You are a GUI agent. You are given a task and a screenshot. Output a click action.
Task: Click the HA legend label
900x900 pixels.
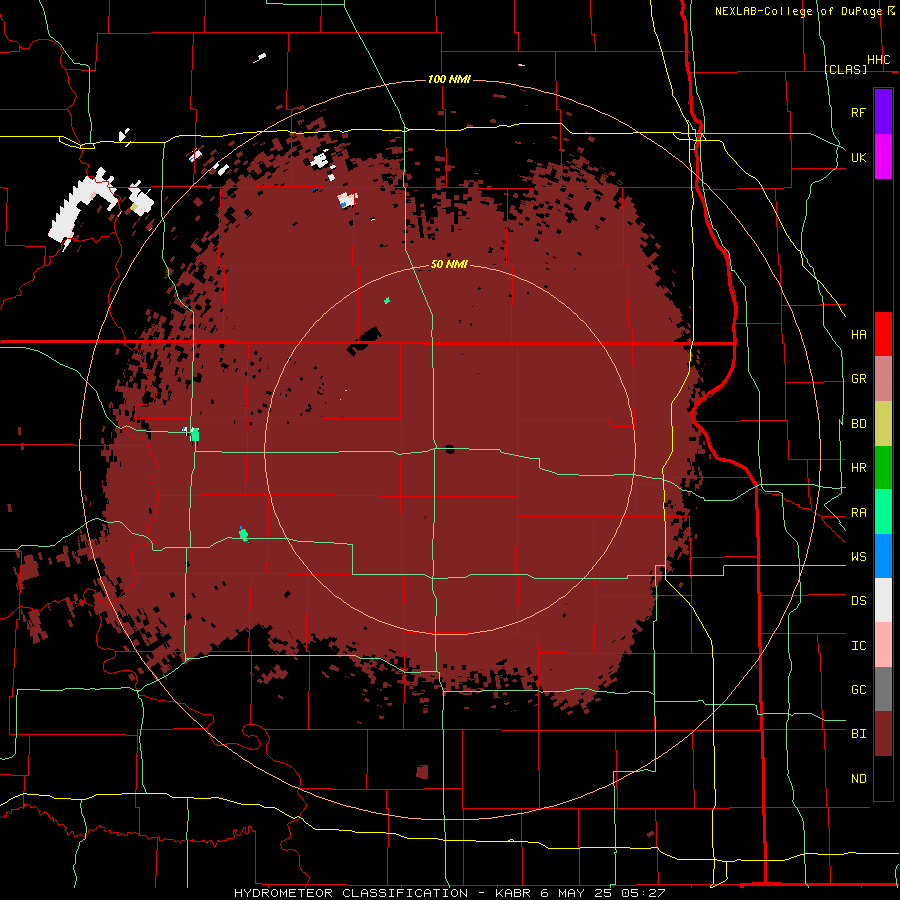click(858, 335)
